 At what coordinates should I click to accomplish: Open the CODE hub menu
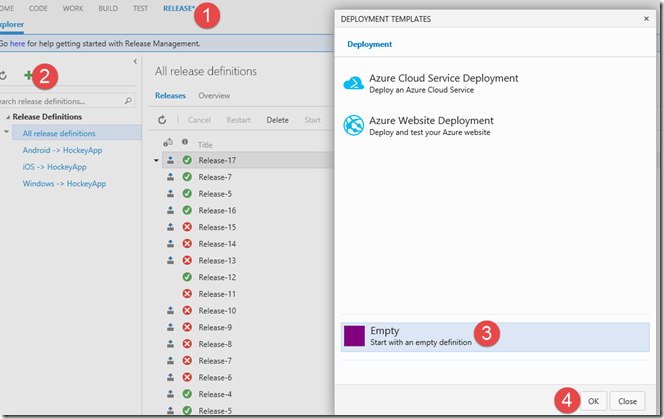point(38,8)
